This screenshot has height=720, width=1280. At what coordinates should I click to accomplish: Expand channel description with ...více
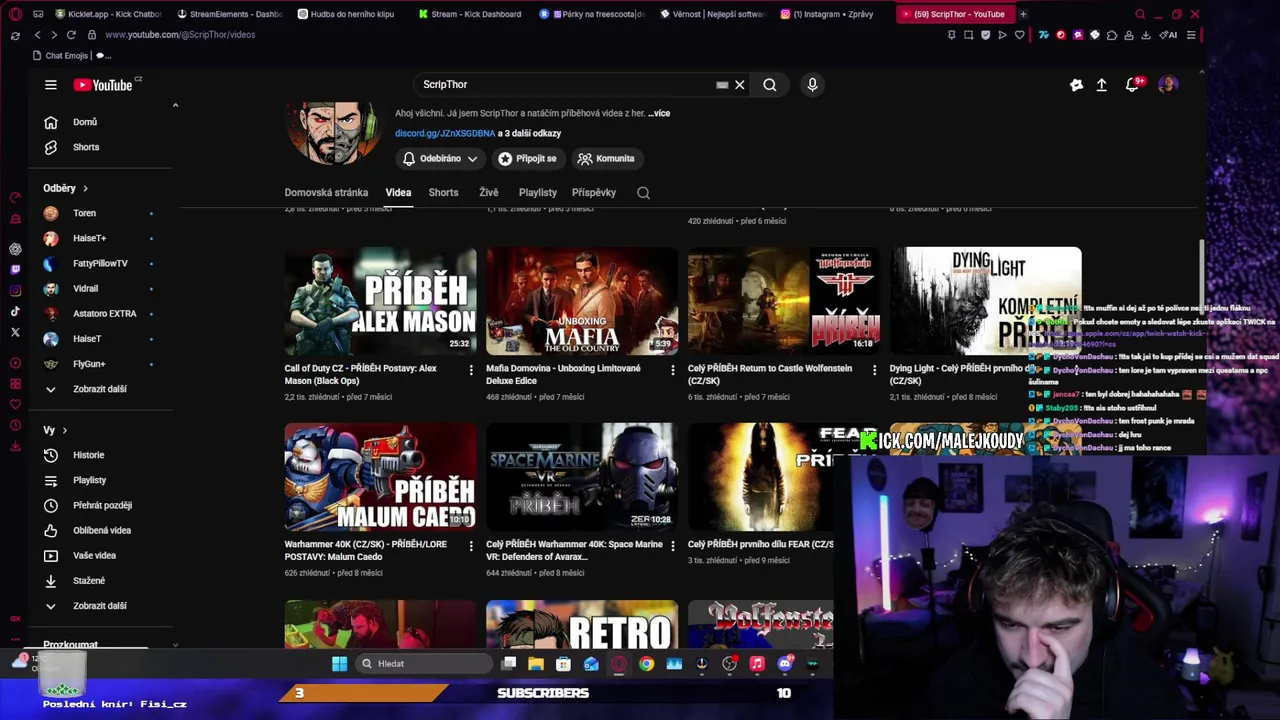(x=659, y=113)
